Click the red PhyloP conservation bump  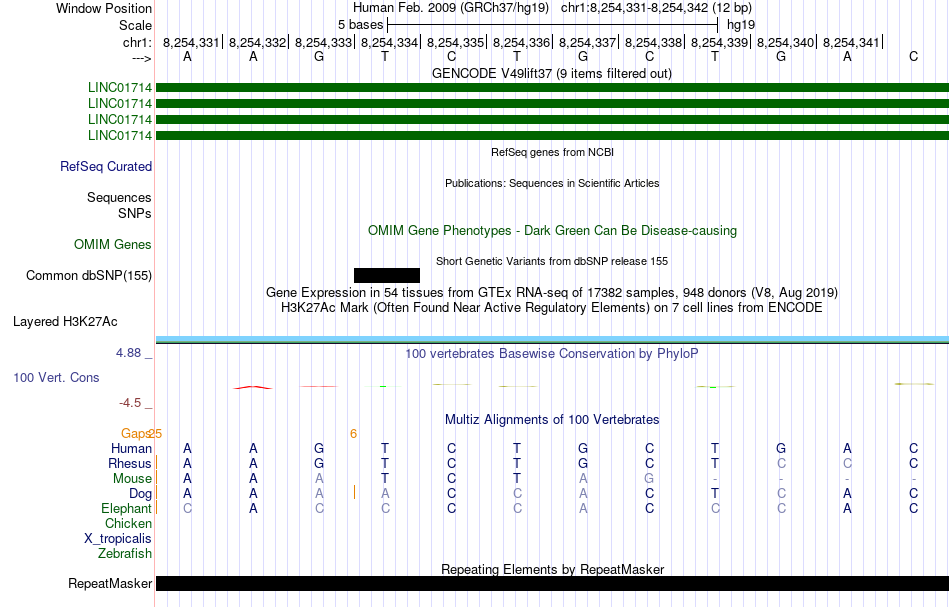click(x=253, y=387)
